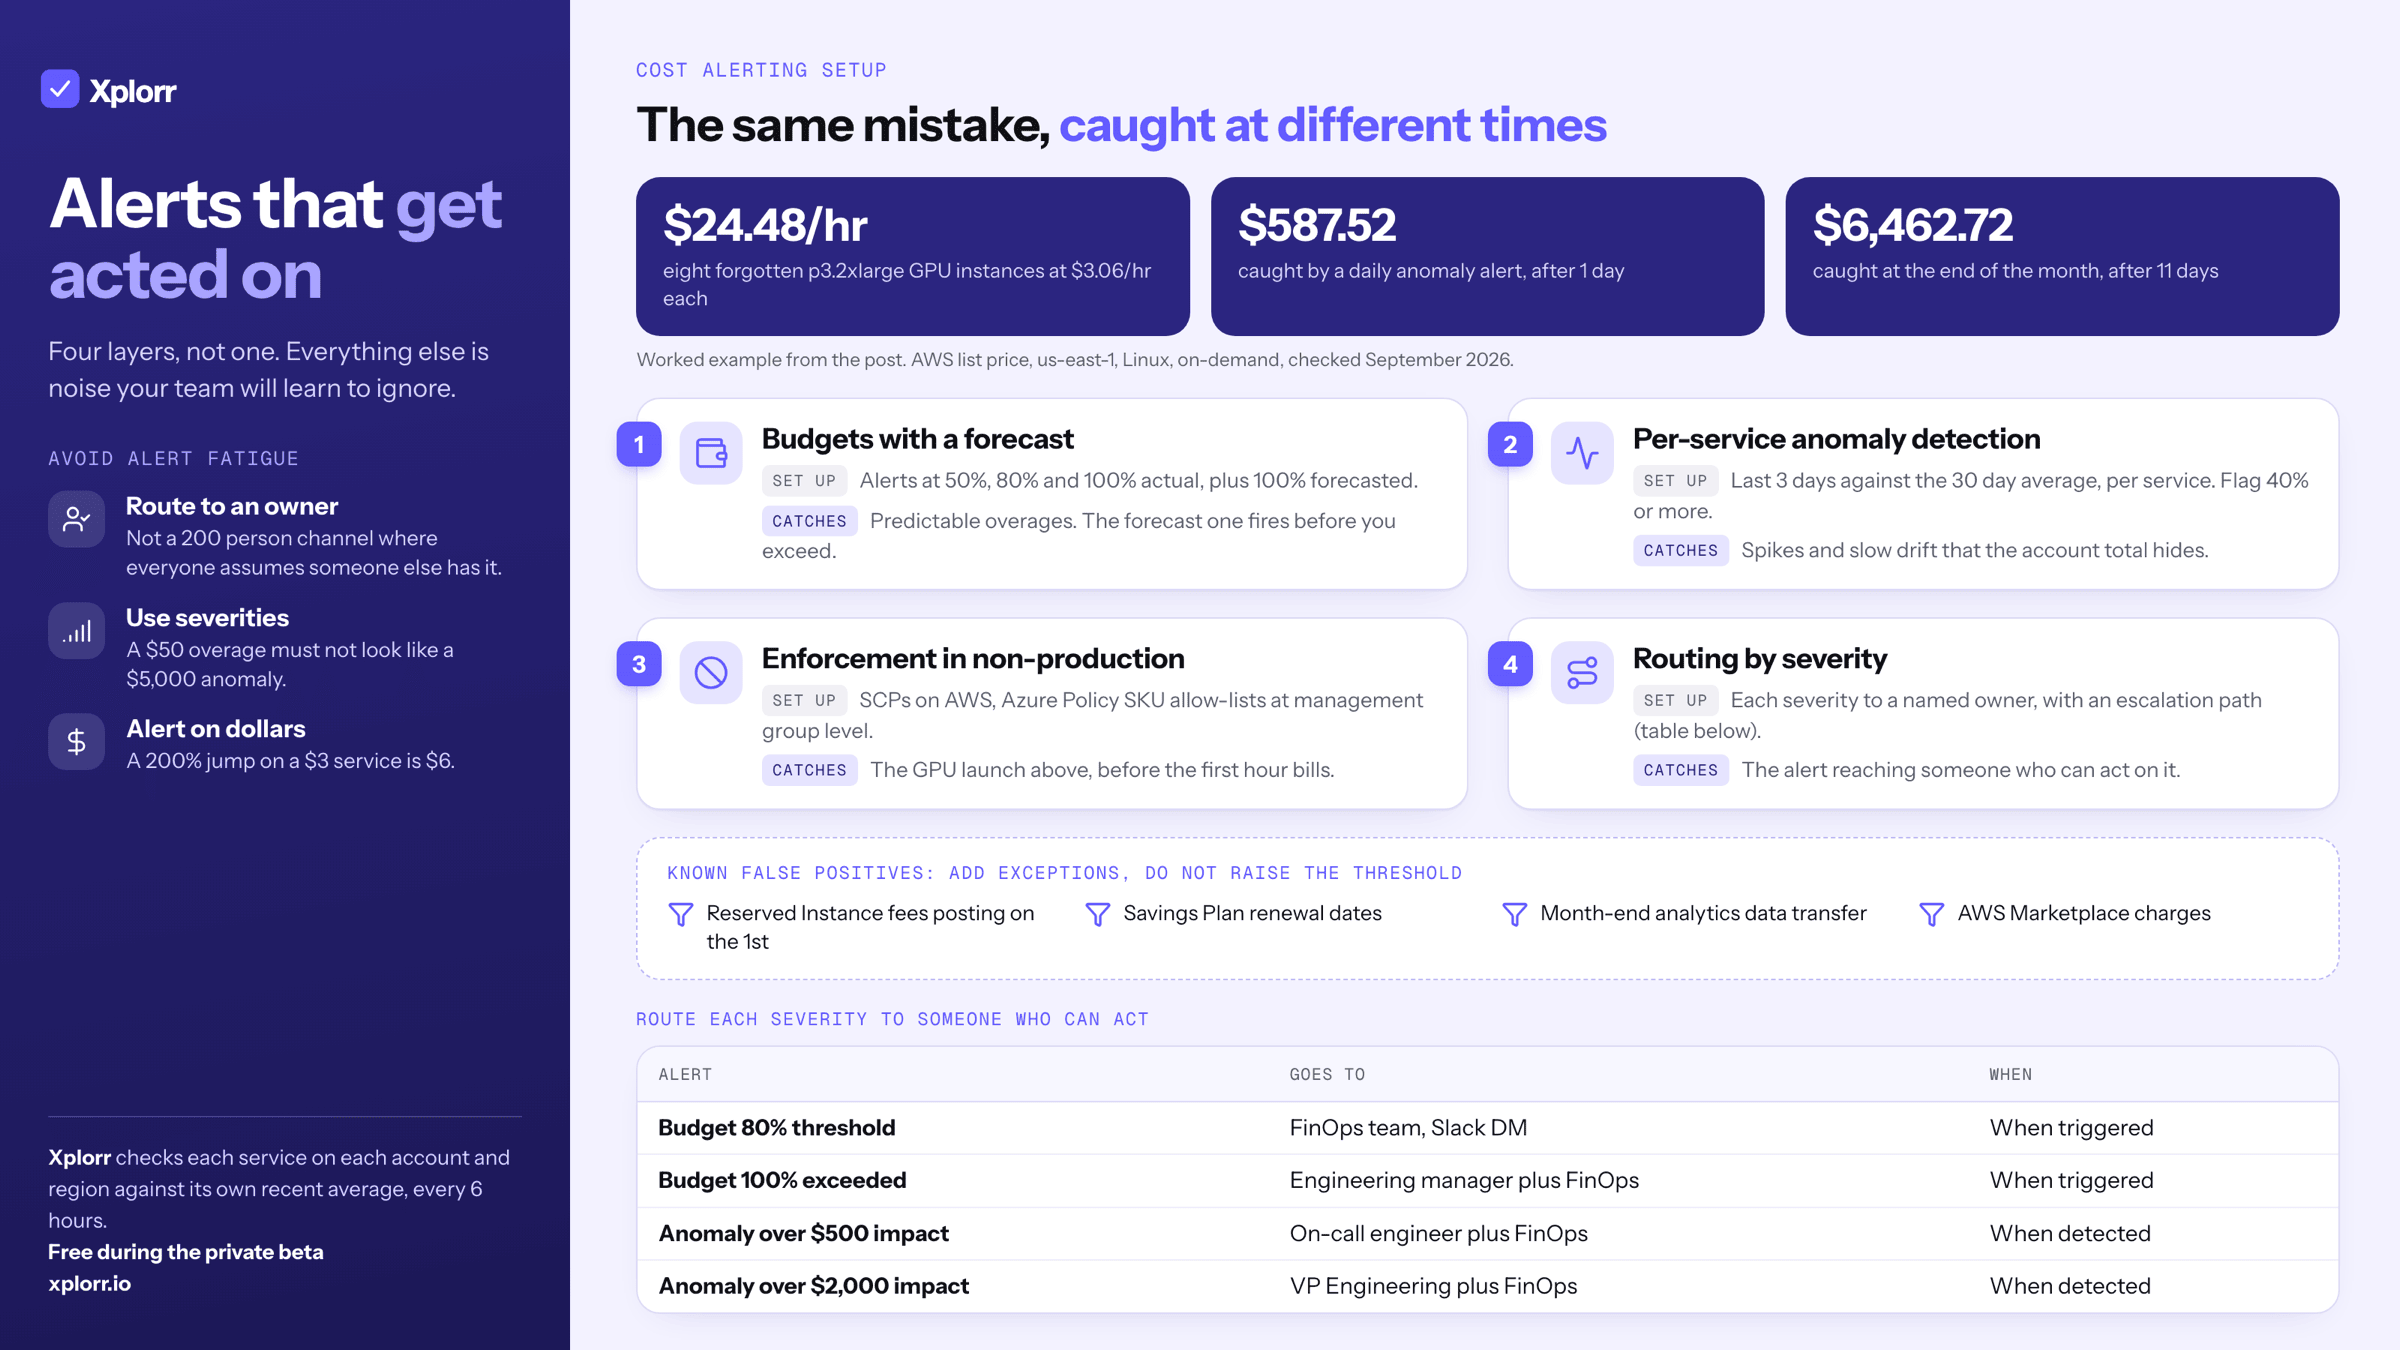
Task: Click the filter icon beside AWS Marketplace charges
Action: click(1932, 914)
